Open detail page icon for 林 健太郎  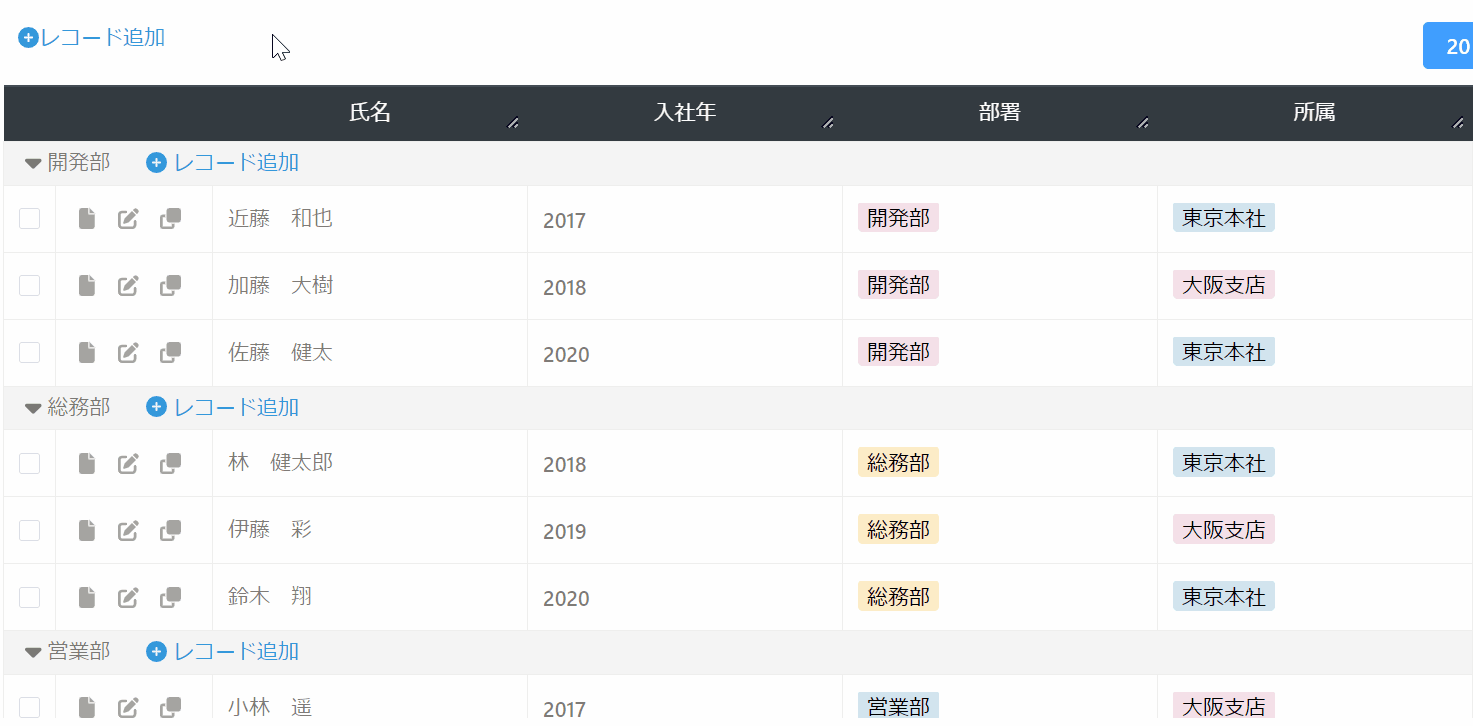pyautogui.click(x=87, y=463)
